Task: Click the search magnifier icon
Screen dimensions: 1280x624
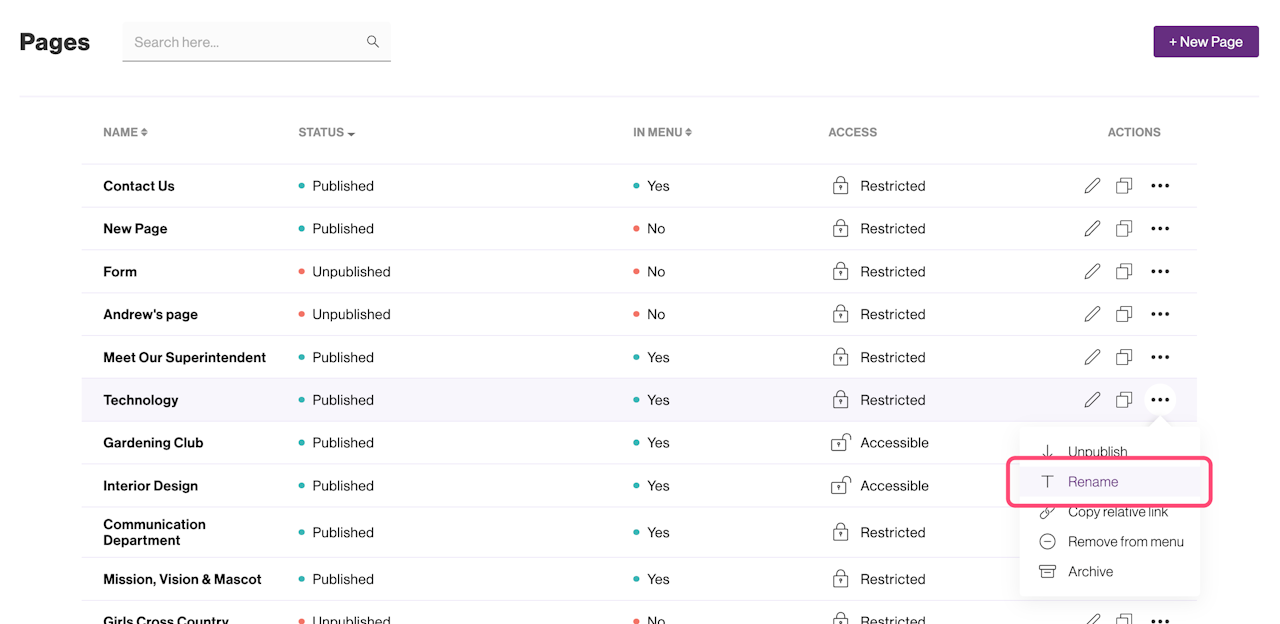Action: [373, 42]
